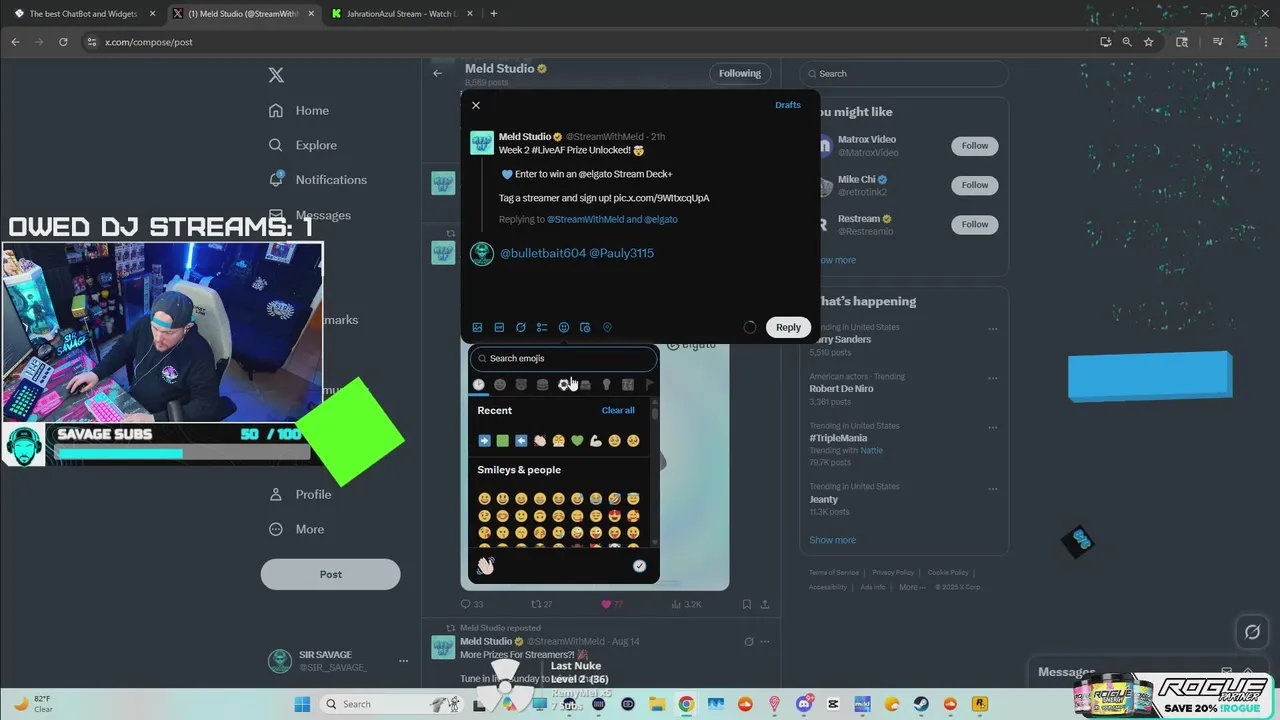Click the X logo in sidebar
This screenshot has width=1280, height=720.
point(277,75)
